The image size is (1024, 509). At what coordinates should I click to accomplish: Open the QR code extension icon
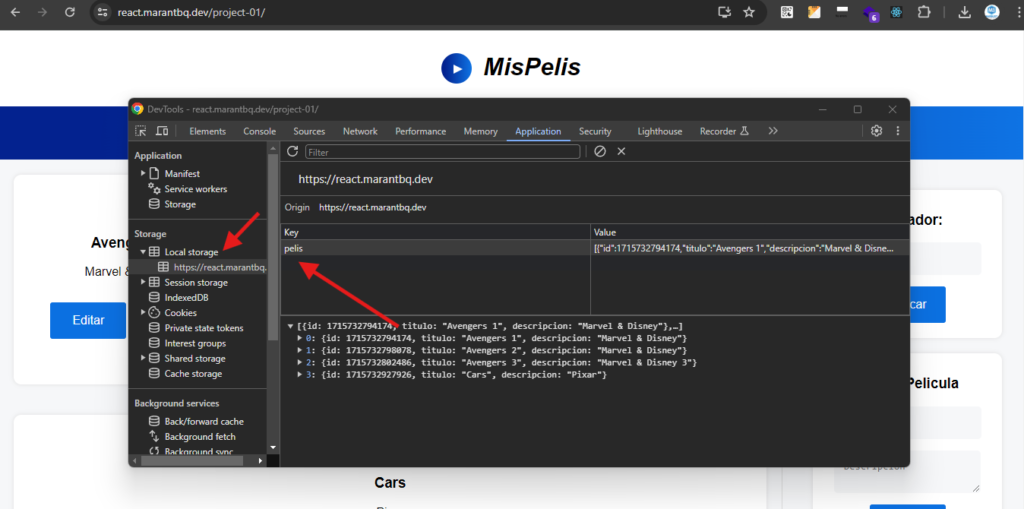787,12
